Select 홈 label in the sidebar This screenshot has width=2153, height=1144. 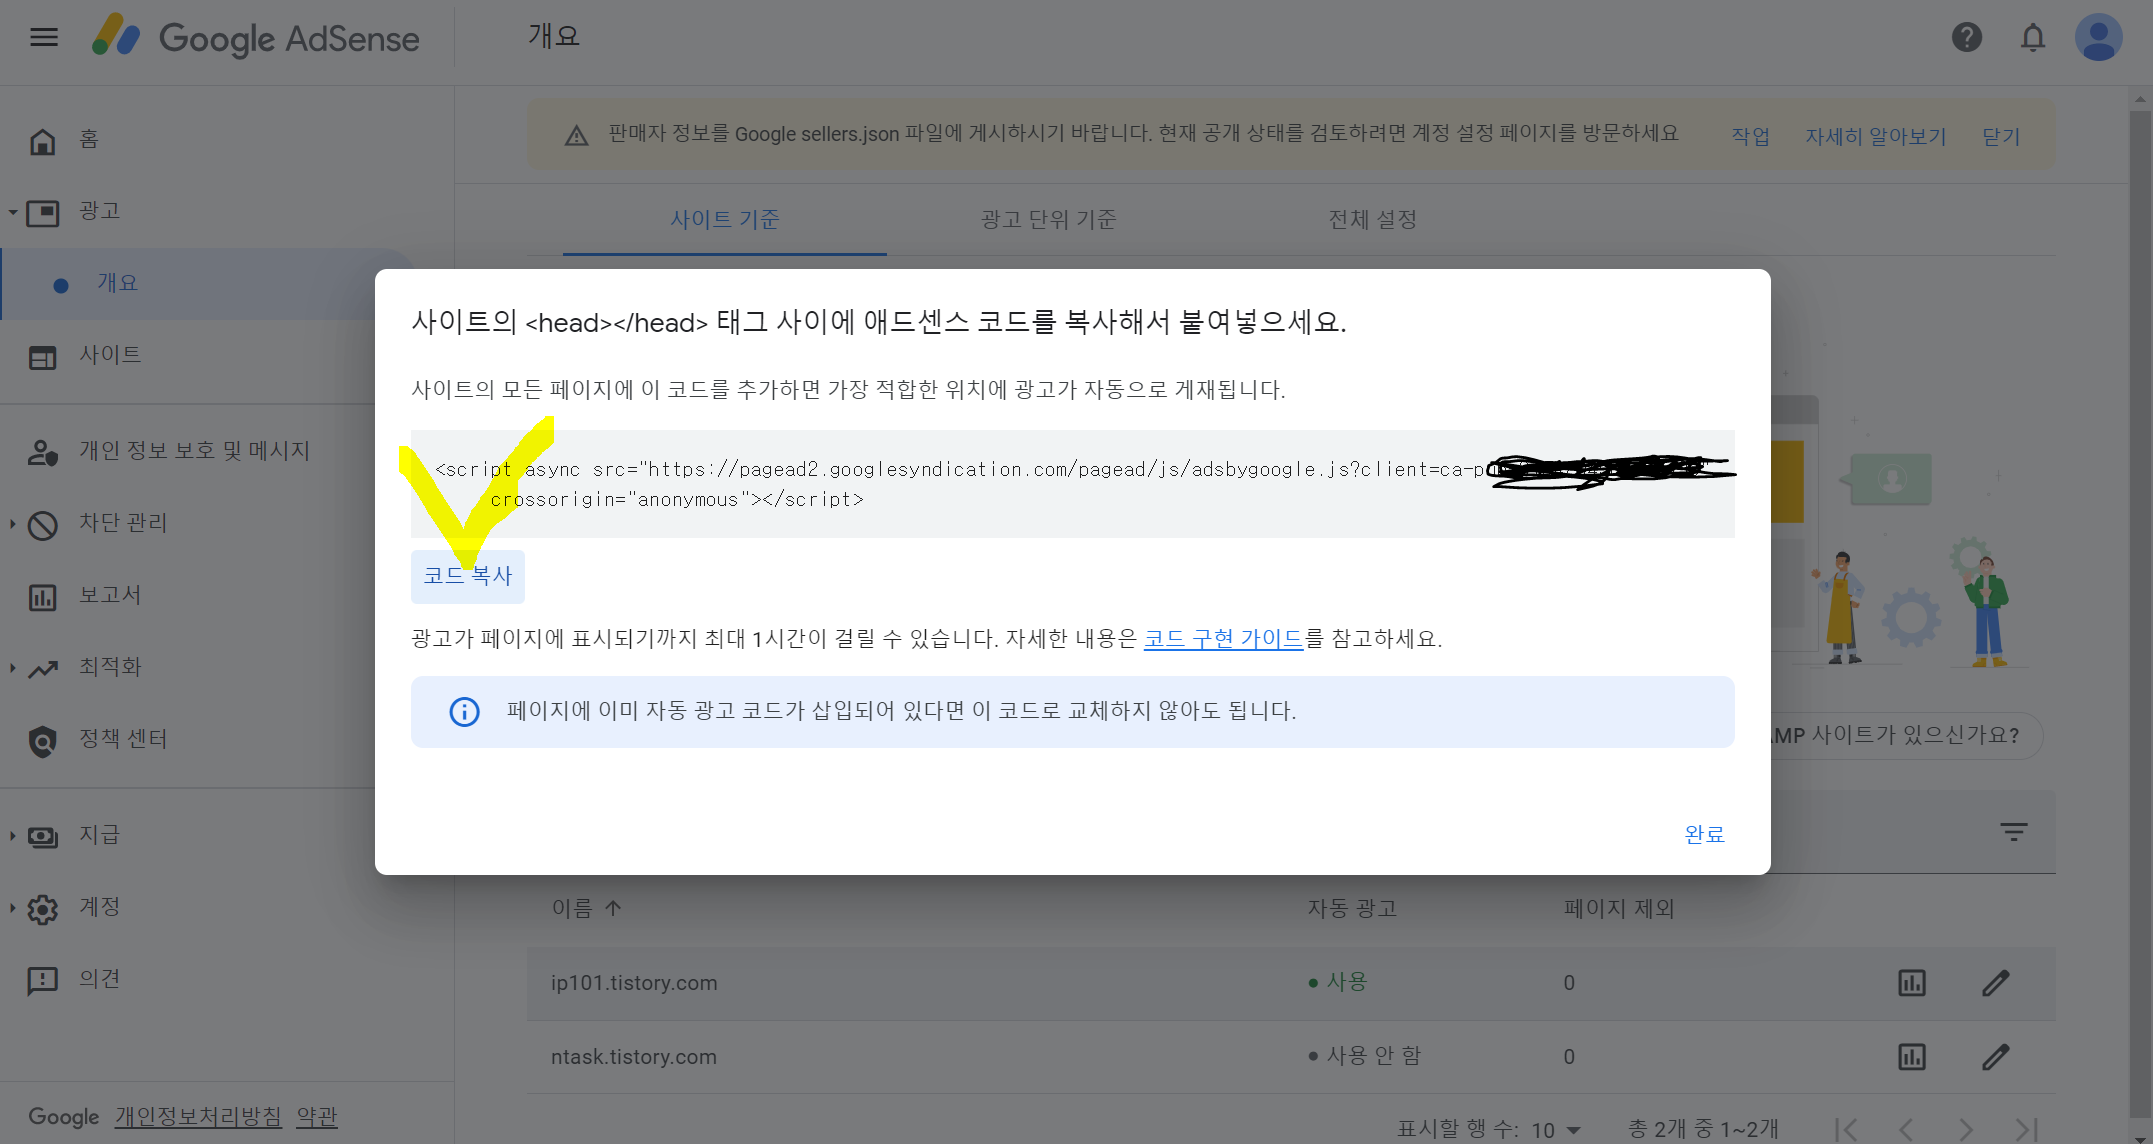tap(89, 140)
